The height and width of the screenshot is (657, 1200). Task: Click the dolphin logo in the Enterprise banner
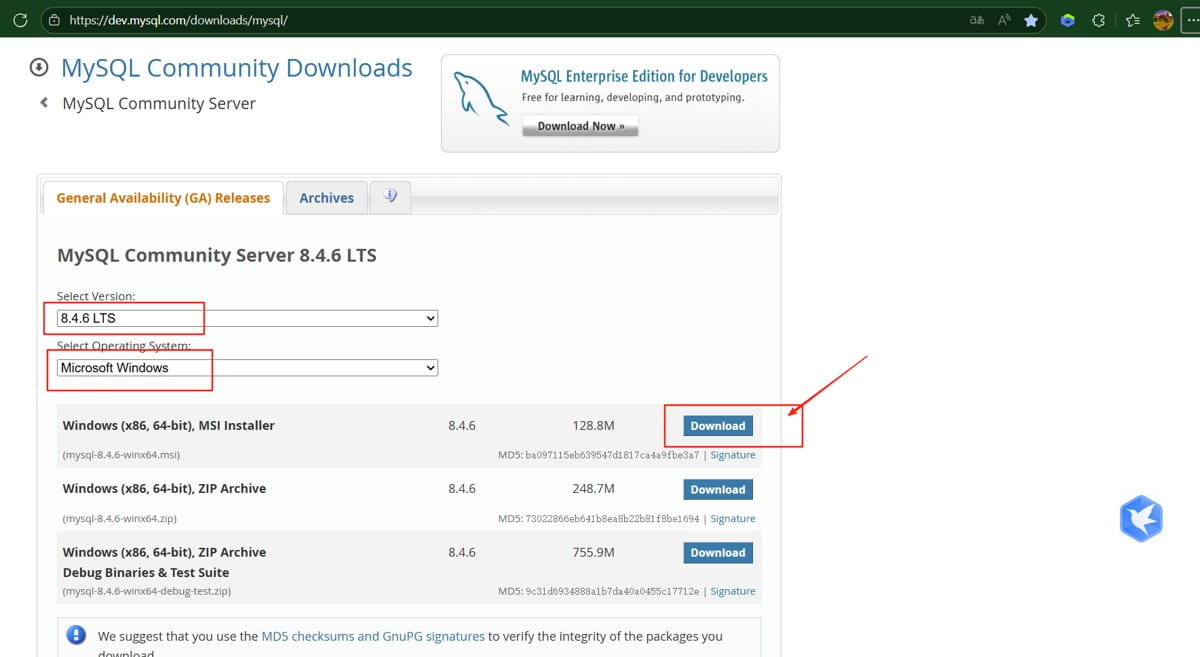[481, 98]
